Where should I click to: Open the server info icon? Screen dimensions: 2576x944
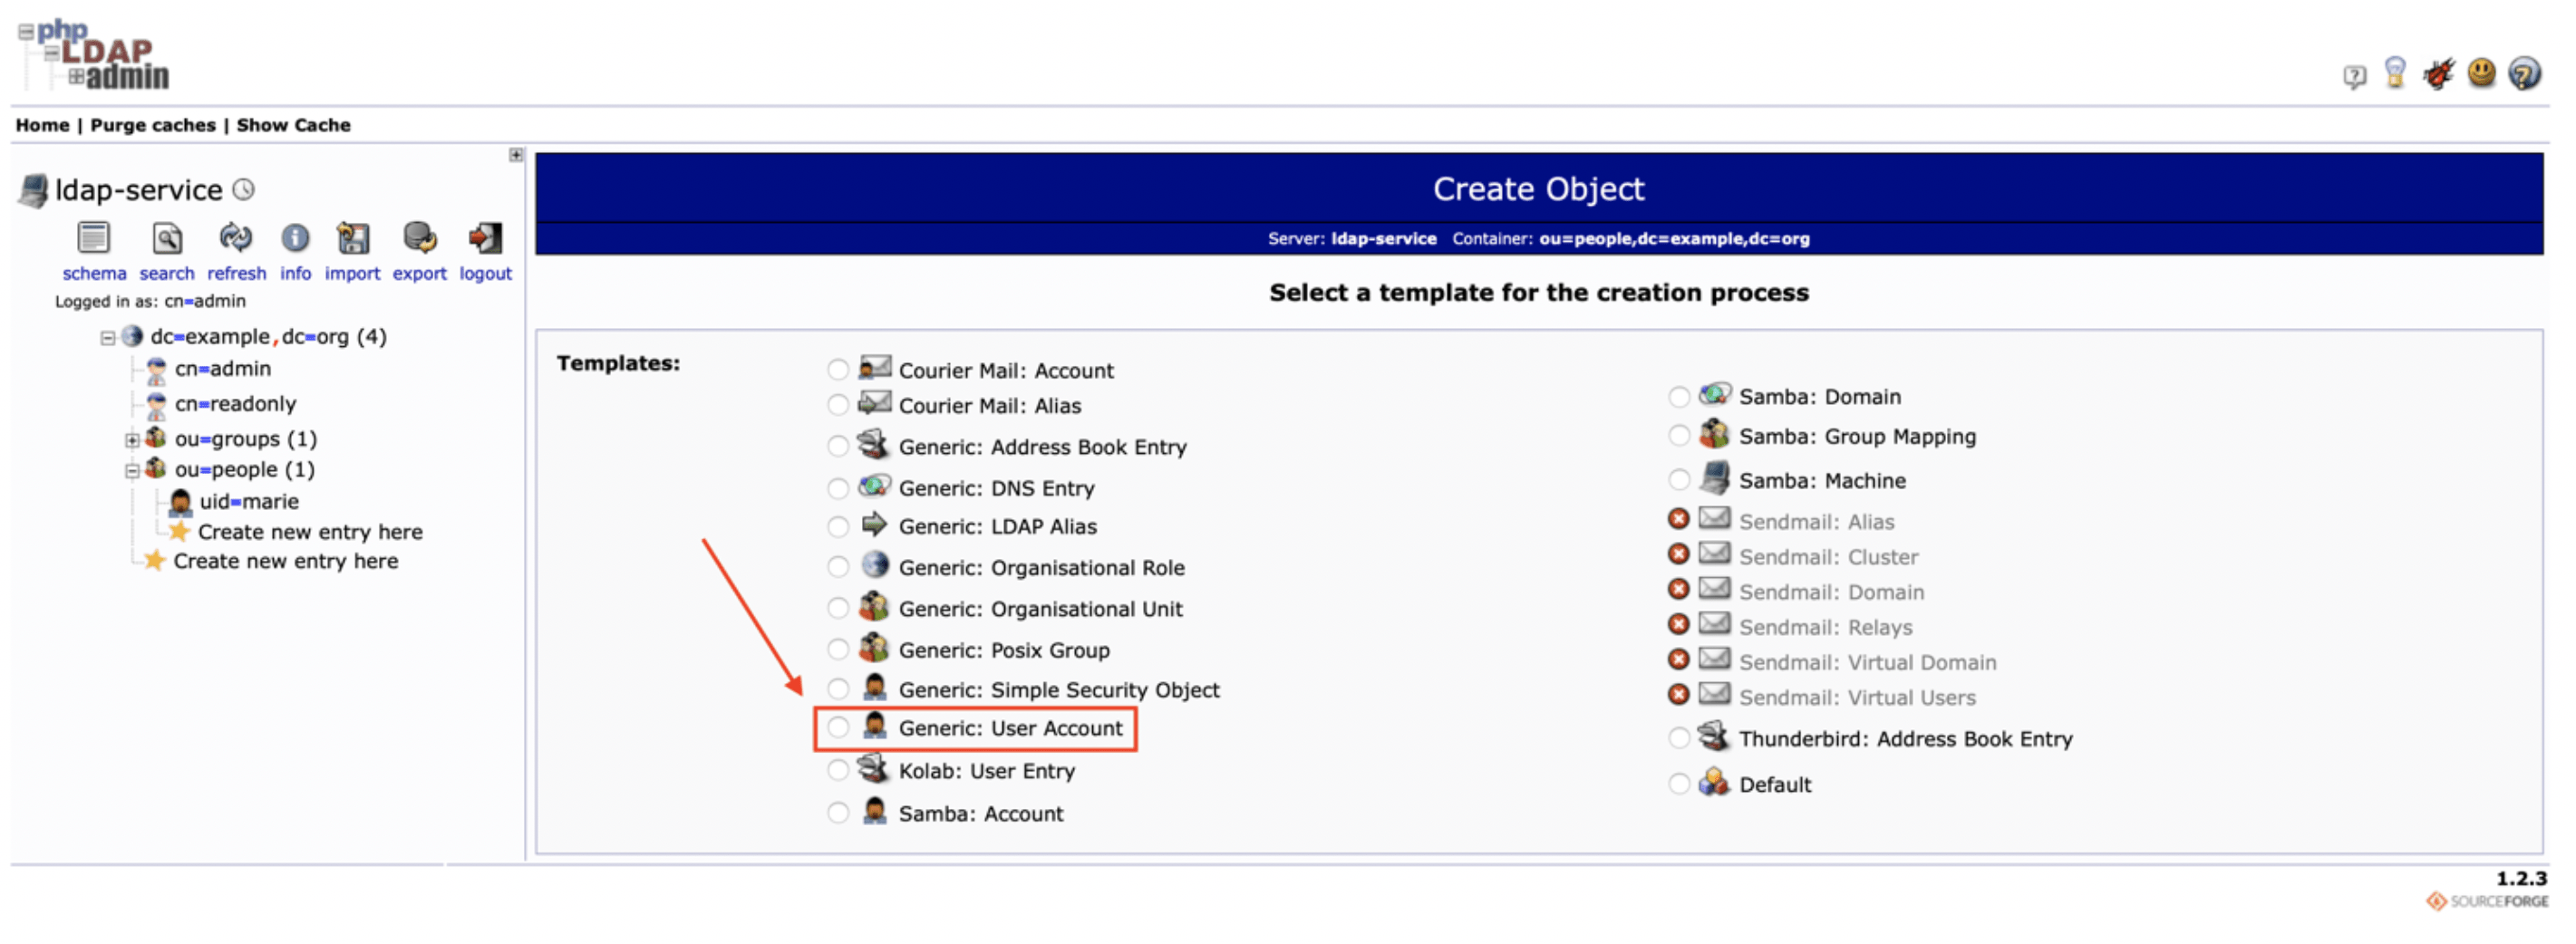coord(295,238)
